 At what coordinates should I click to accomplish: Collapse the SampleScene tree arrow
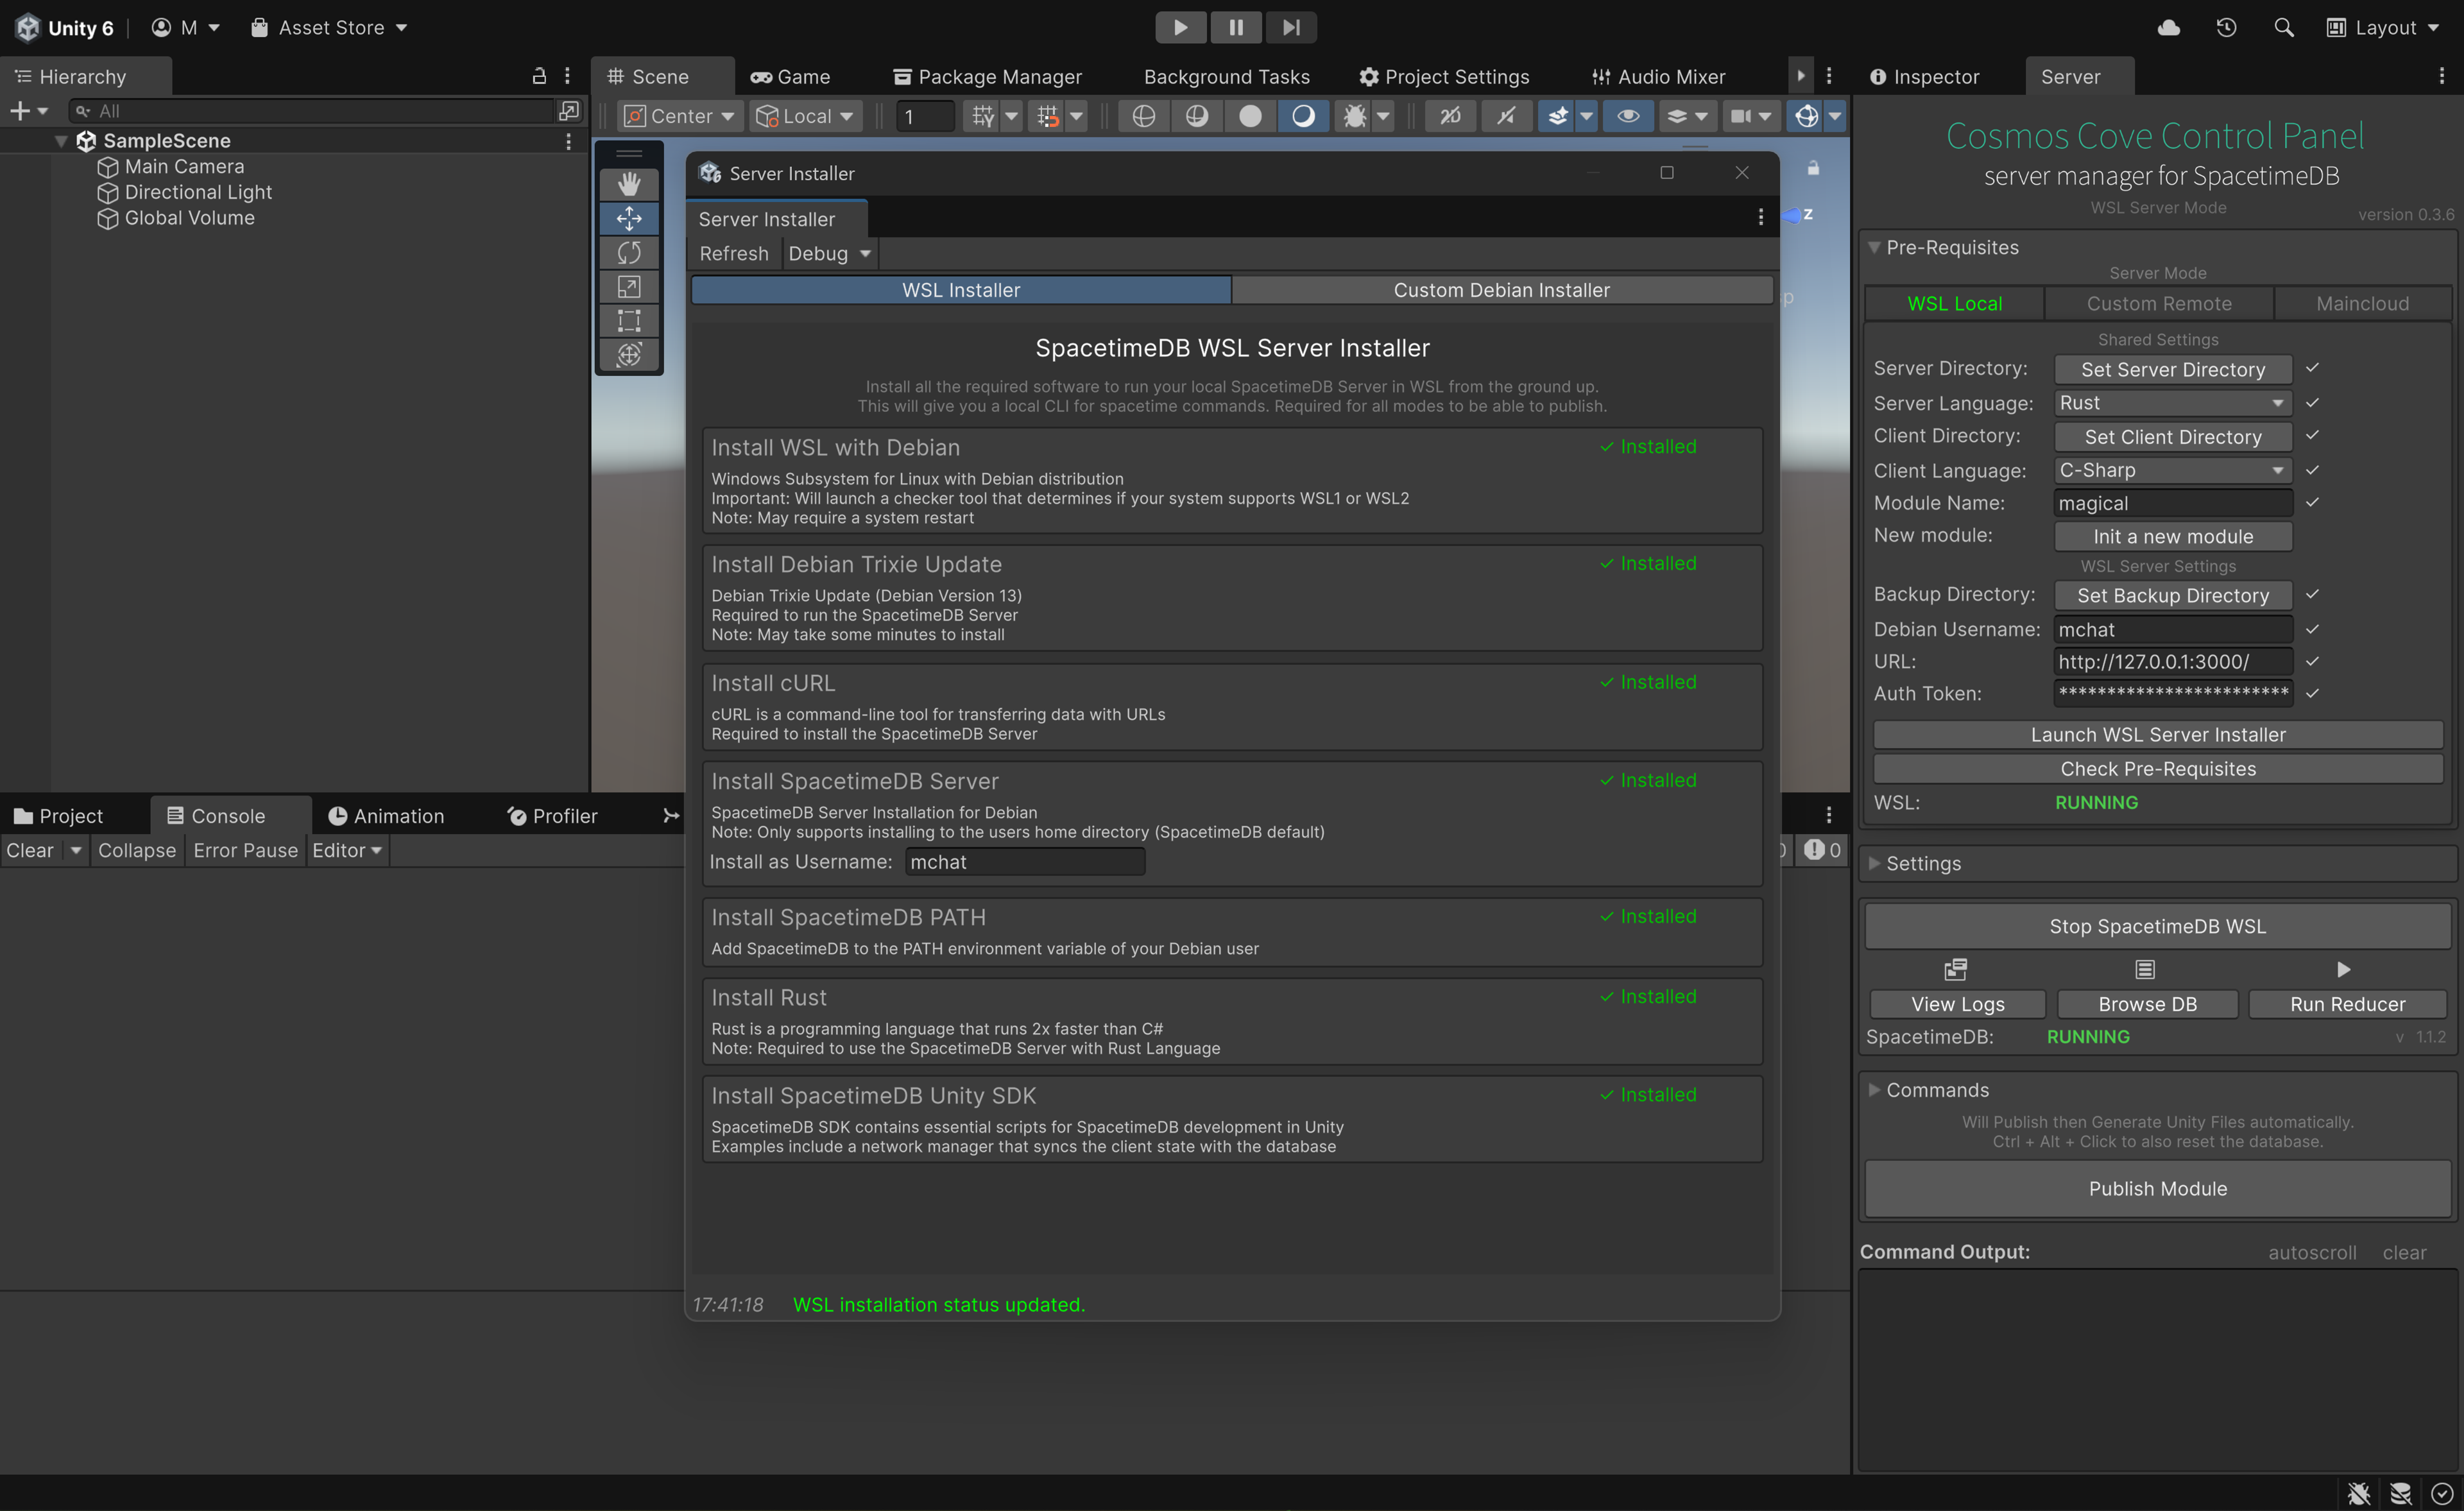[x=61, y=141]
